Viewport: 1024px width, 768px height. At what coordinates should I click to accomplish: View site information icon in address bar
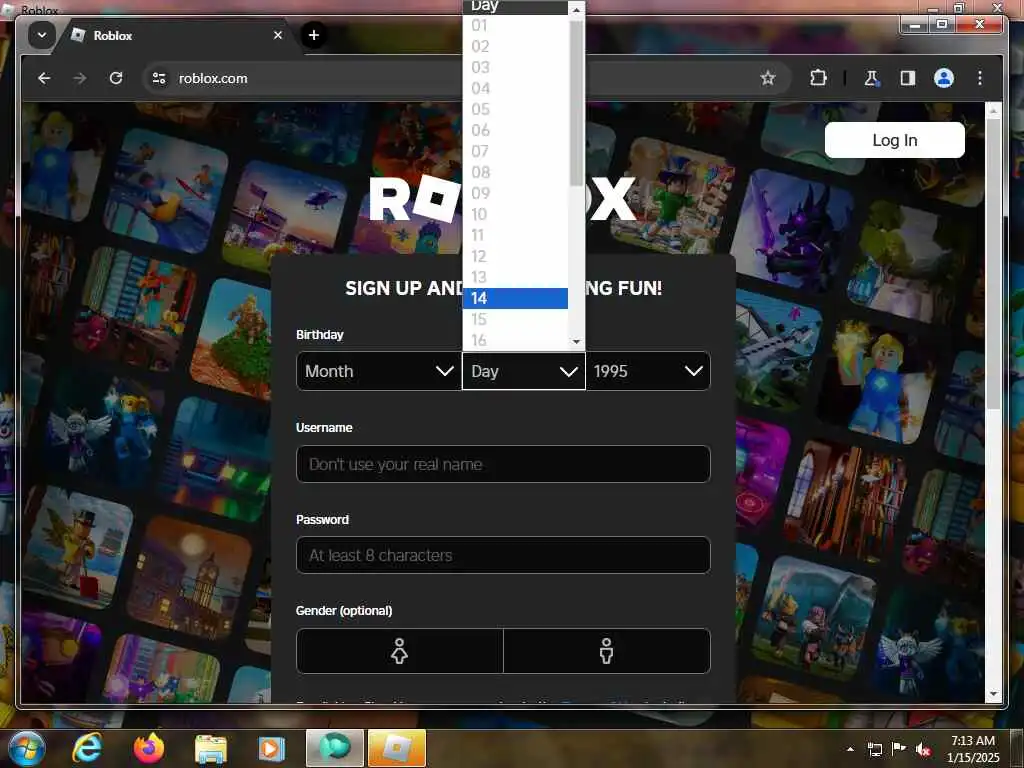[159, 78]
